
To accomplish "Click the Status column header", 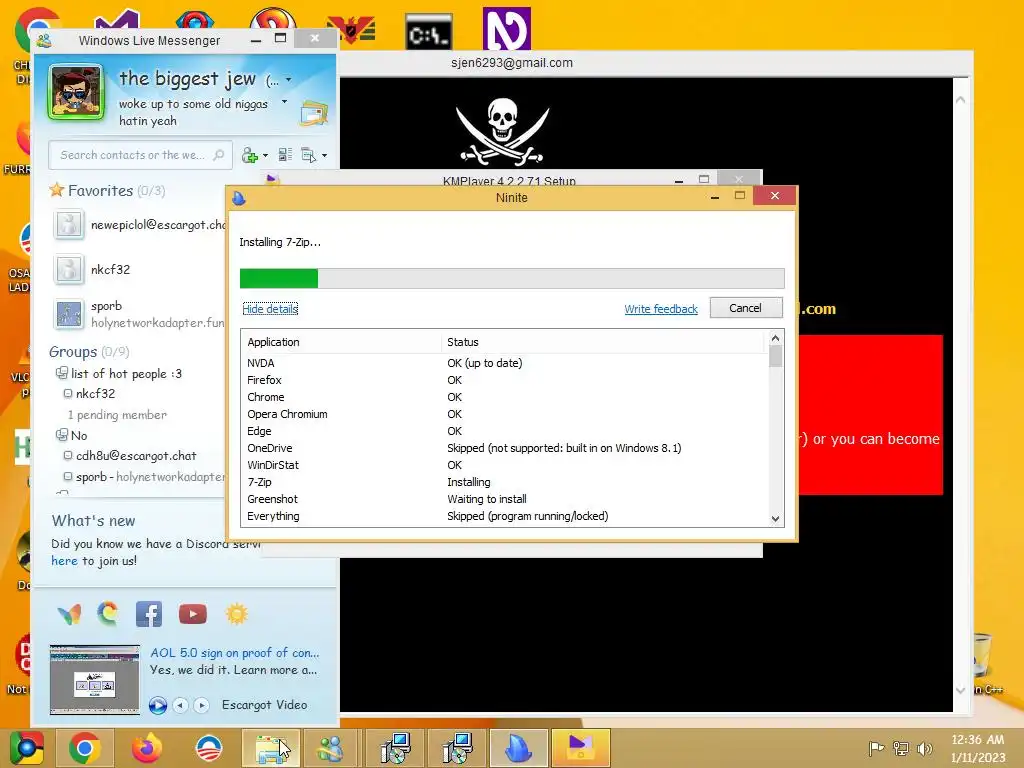I will [x=602, y=342].
